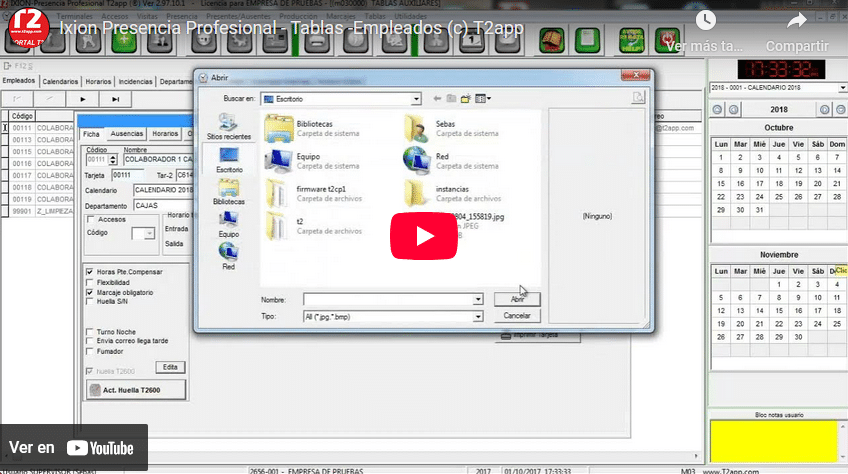Select the instancias folder

(x=453, y=193)
